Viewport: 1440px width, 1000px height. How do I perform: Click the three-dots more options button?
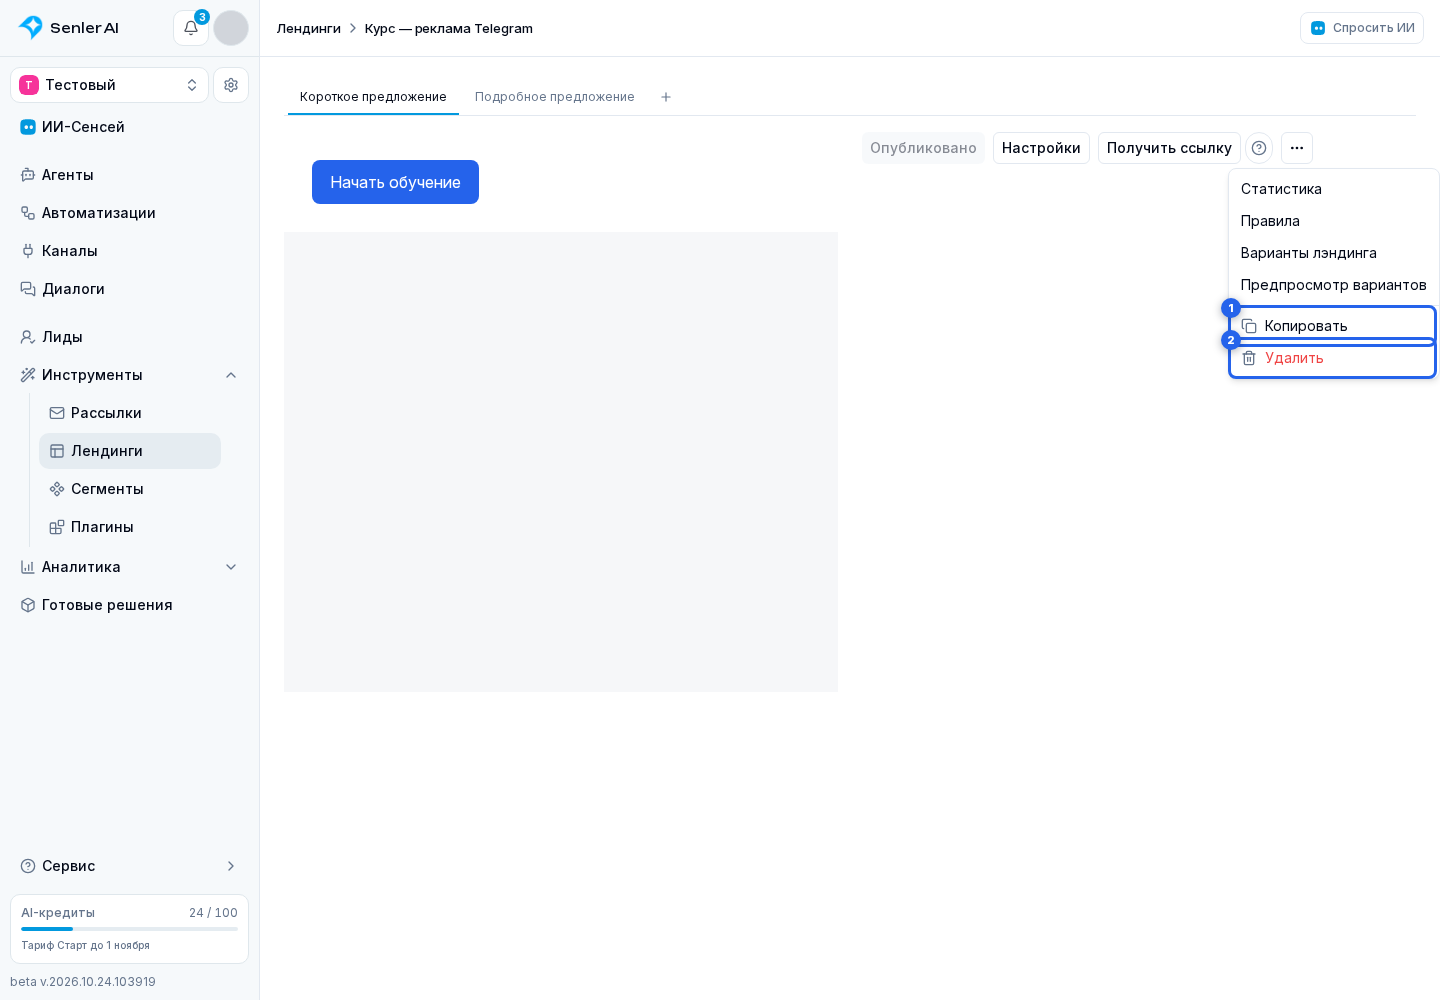point(1297,148)
